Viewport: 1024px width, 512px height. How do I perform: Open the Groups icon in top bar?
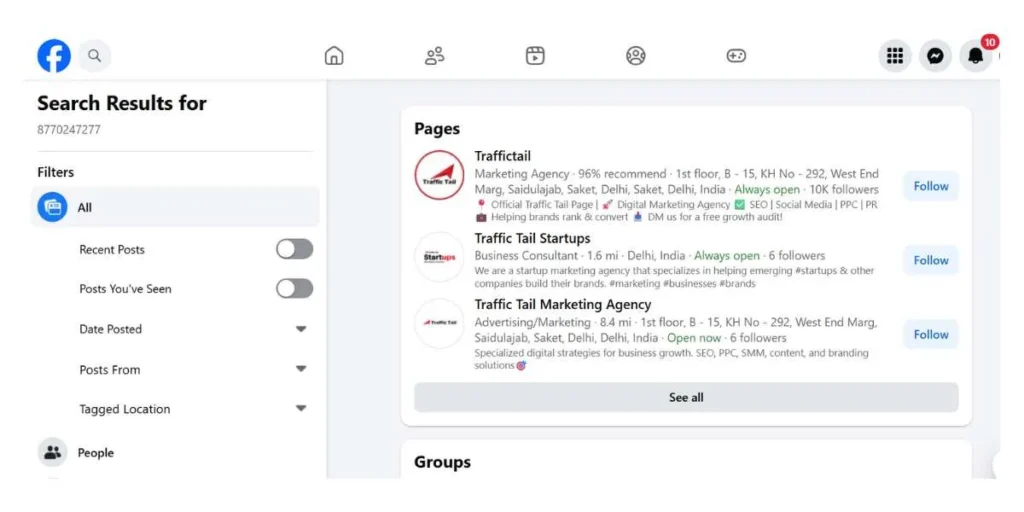click(x=636, y=56)
